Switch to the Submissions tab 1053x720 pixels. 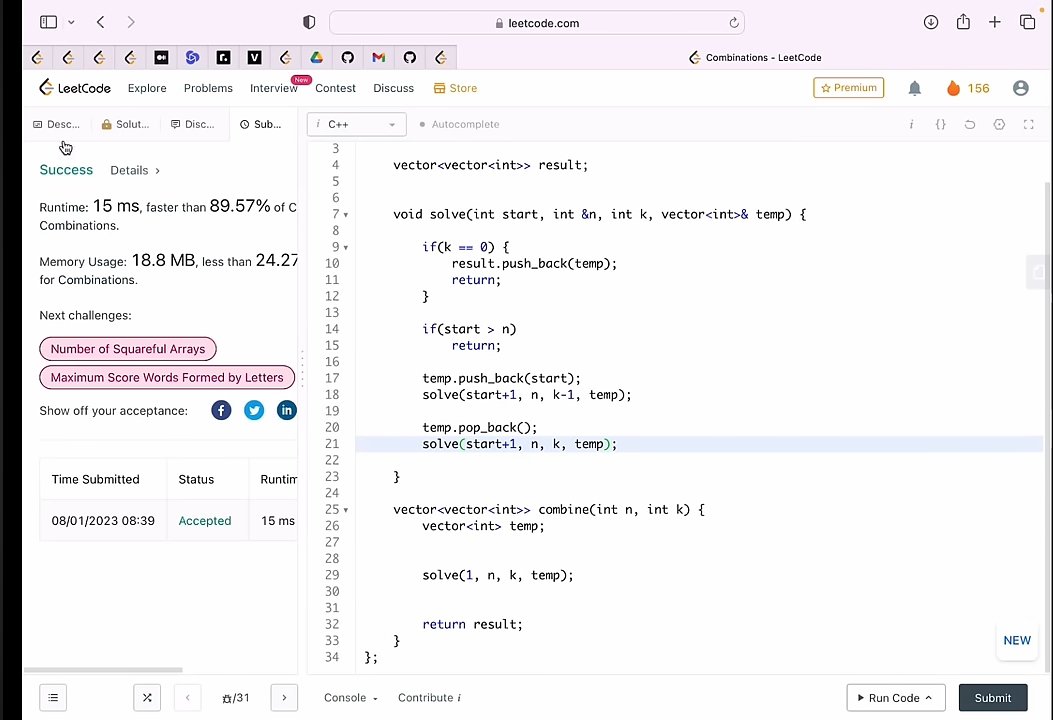[261, 124]
